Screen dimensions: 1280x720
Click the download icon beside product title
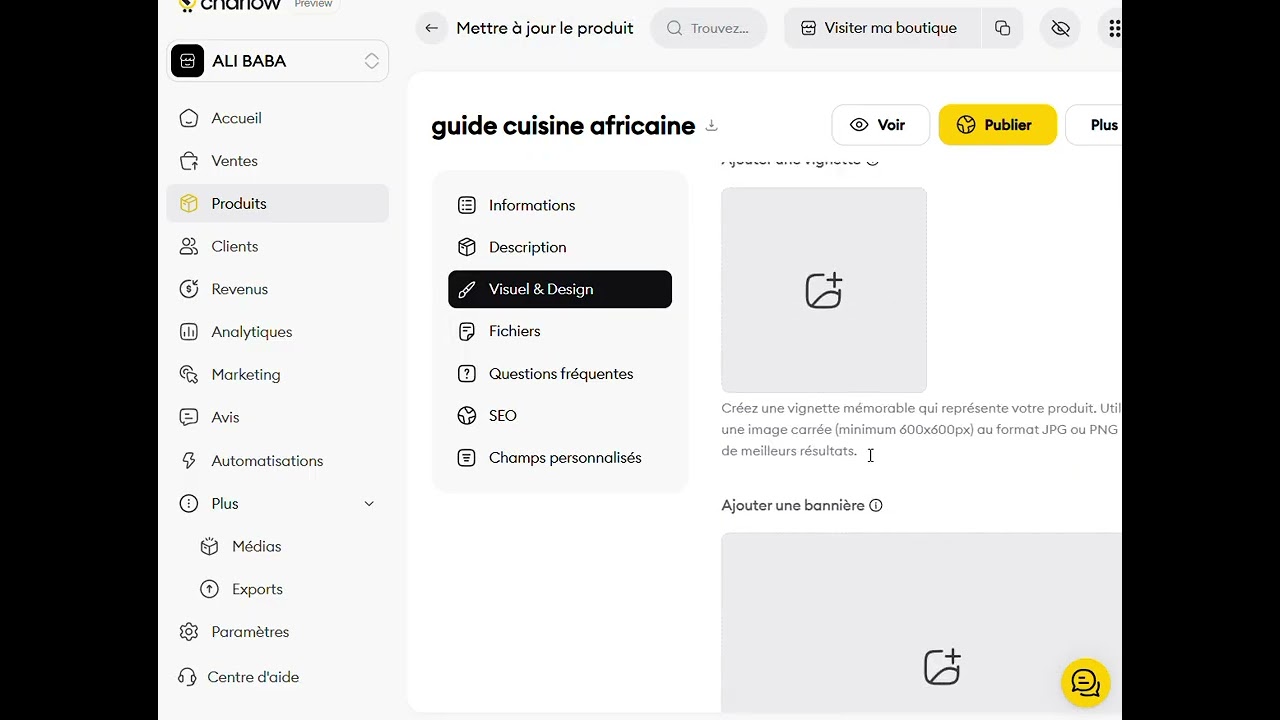pyautogui.click(x=712, y=125)
